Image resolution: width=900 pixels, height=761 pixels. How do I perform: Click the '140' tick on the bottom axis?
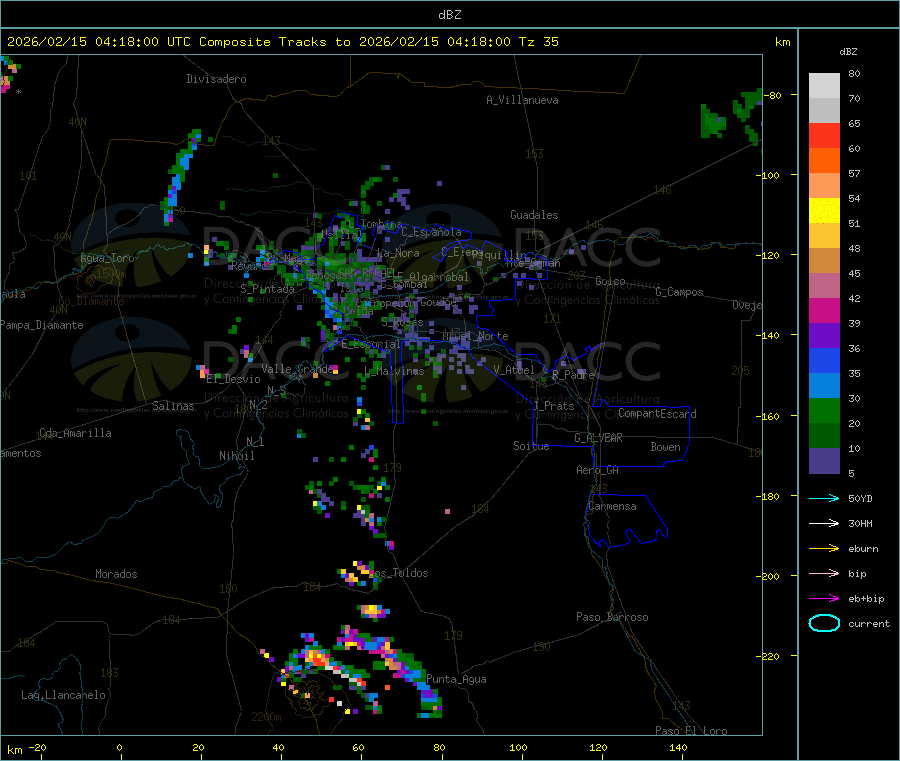coord(678,747)
